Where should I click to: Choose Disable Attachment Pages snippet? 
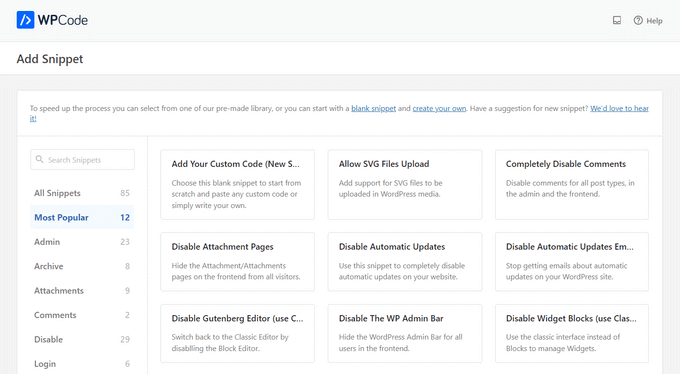pyautogui.click(x=238, y=262)
